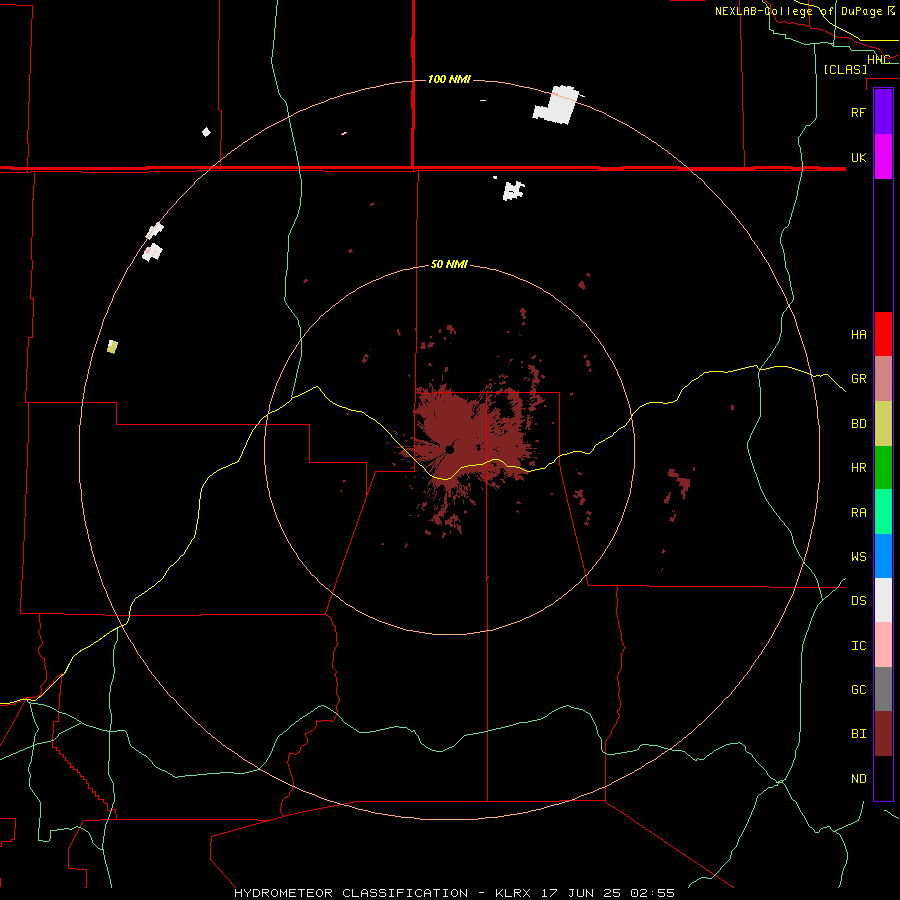Click the gray GC legend swatch
This screenshot has height=900, width=900.
pos(883,689)
